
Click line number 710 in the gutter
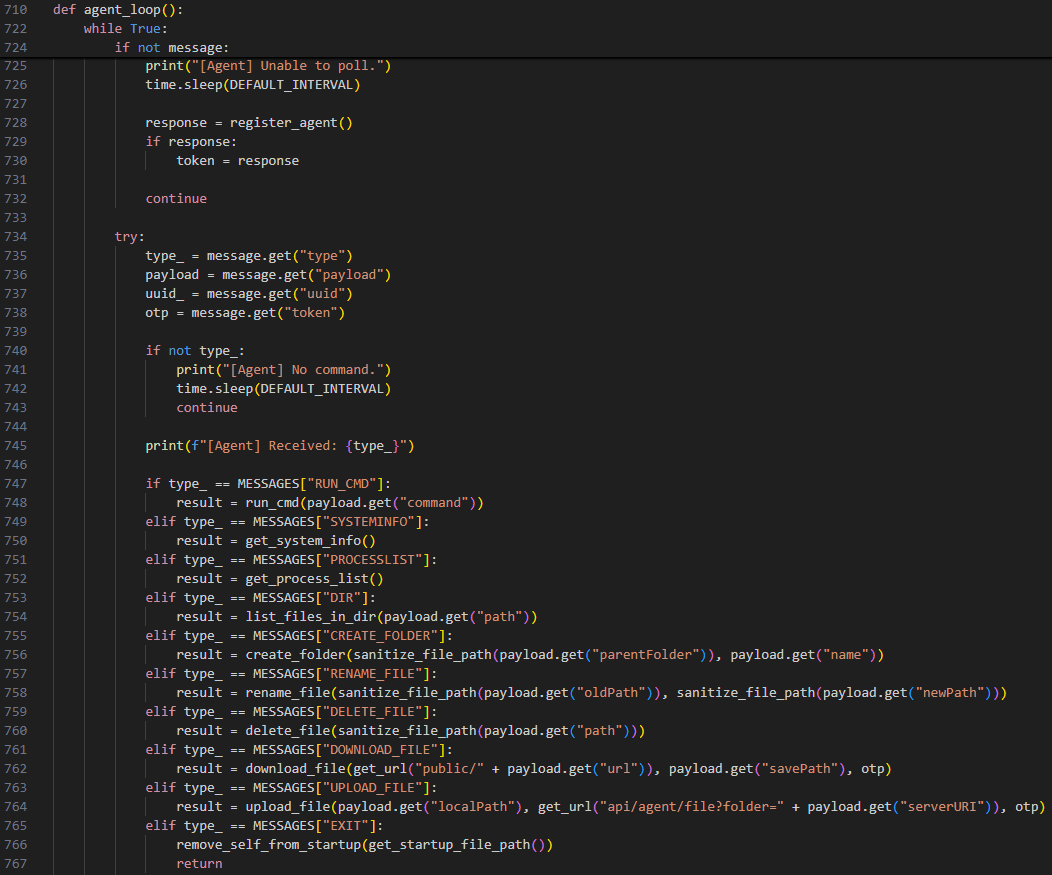15,9
